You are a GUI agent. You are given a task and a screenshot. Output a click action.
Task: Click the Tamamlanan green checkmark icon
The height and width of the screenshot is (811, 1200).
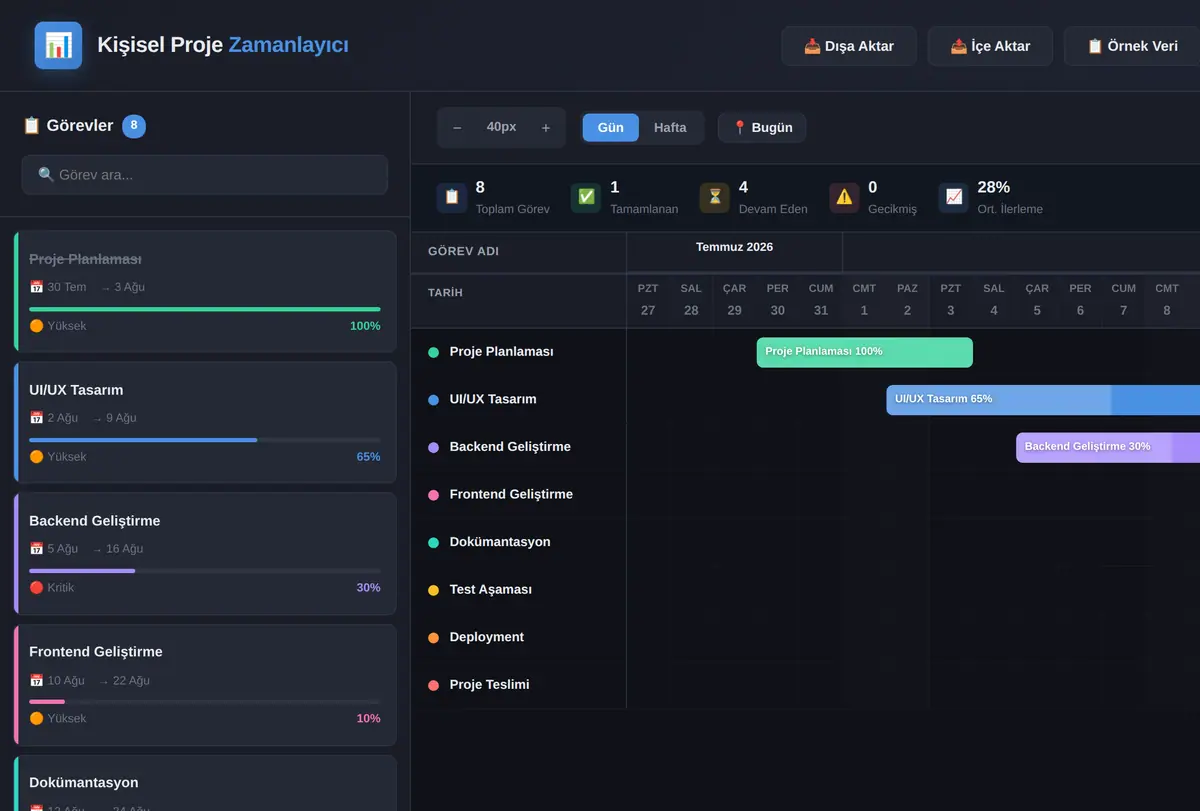586,197
